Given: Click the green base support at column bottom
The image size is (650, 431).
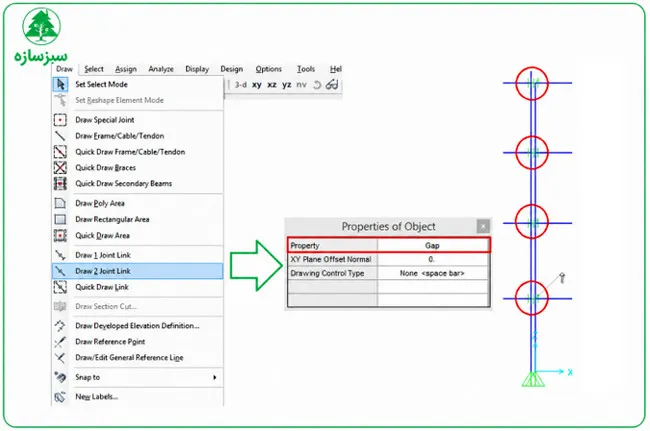Looking at the screenshot, I should (x=533, y=380).
